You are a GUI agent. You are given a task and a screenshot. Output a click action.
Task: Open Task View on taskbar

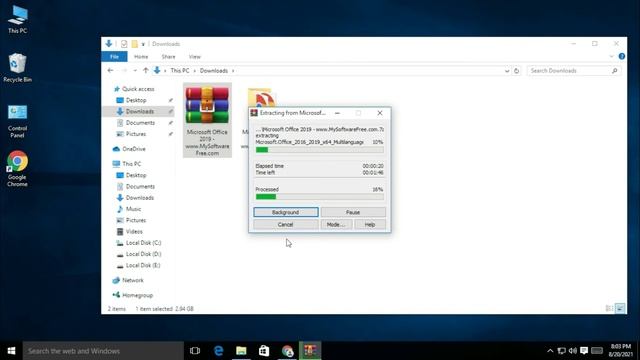click(x=195, y=351)
